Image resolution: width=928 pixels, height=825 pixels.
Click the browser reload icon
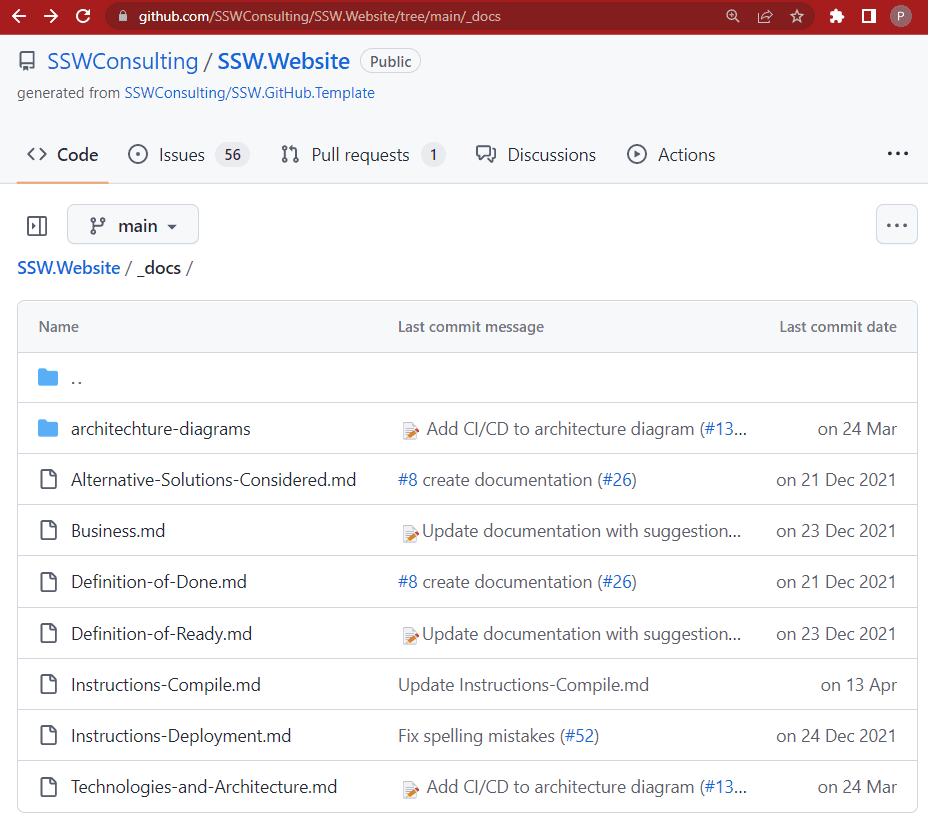[83, 16]
